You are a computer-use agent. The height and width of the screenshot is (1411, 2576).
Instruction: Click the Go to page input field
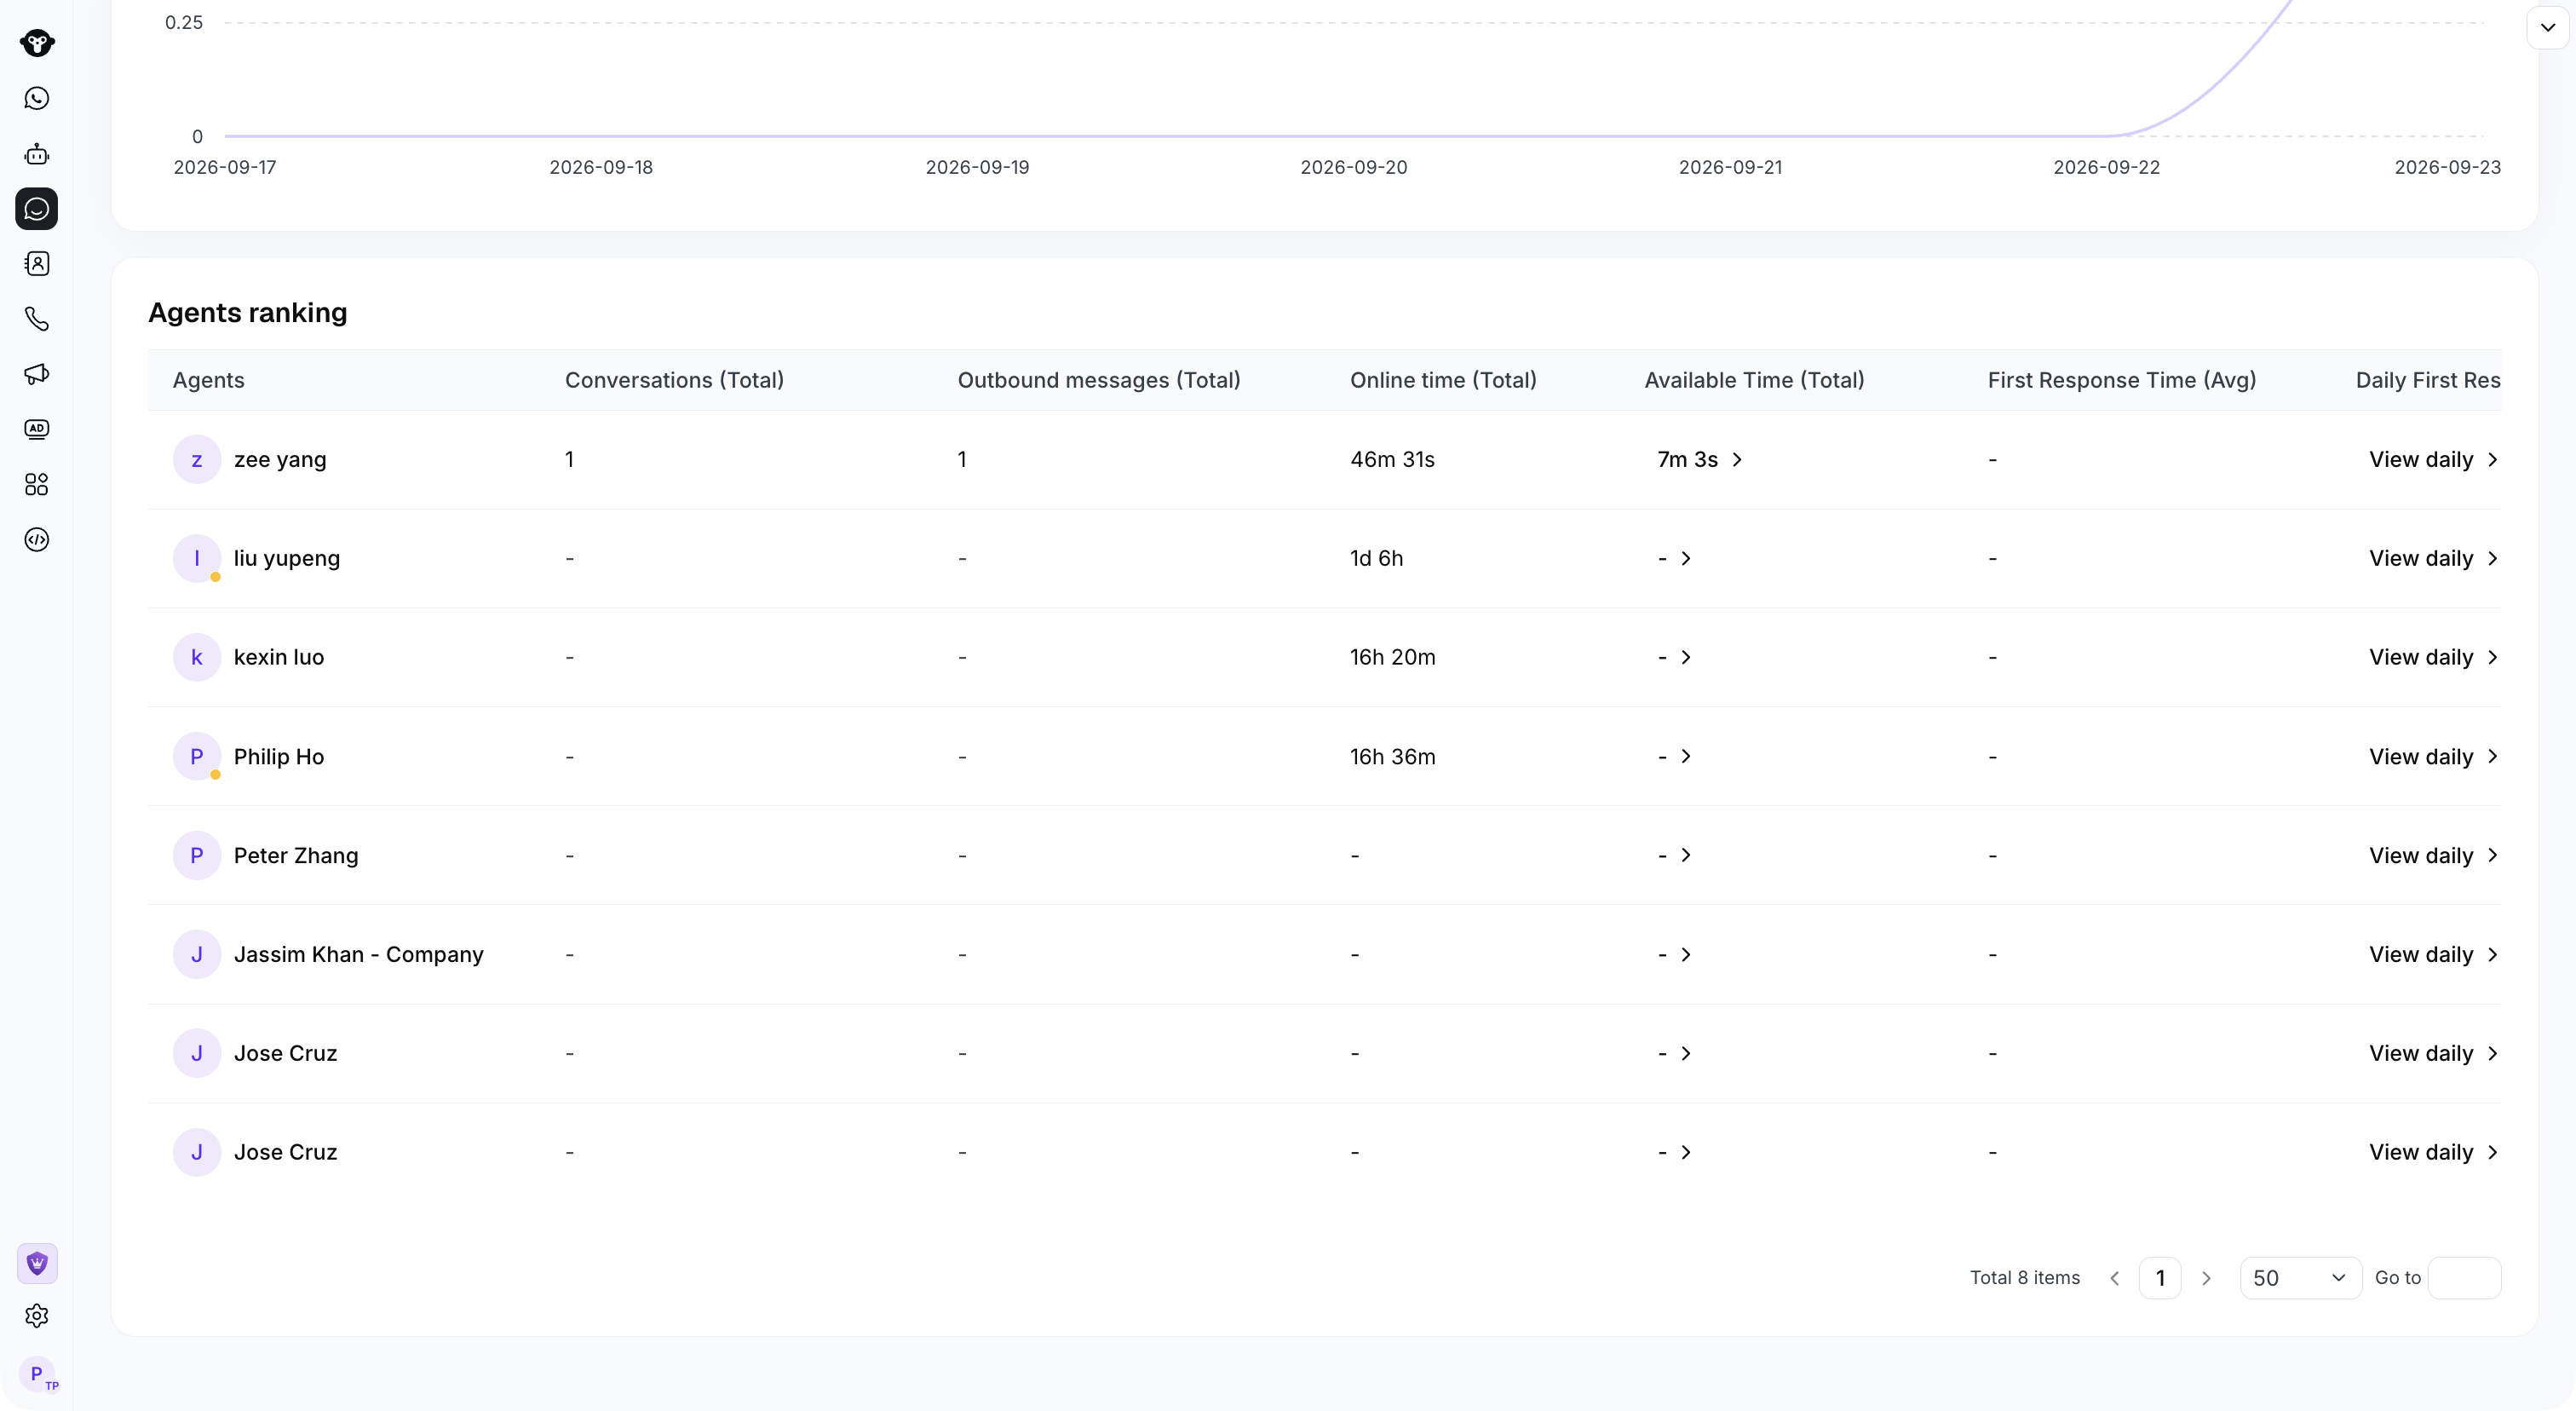pos(2464,1278)
